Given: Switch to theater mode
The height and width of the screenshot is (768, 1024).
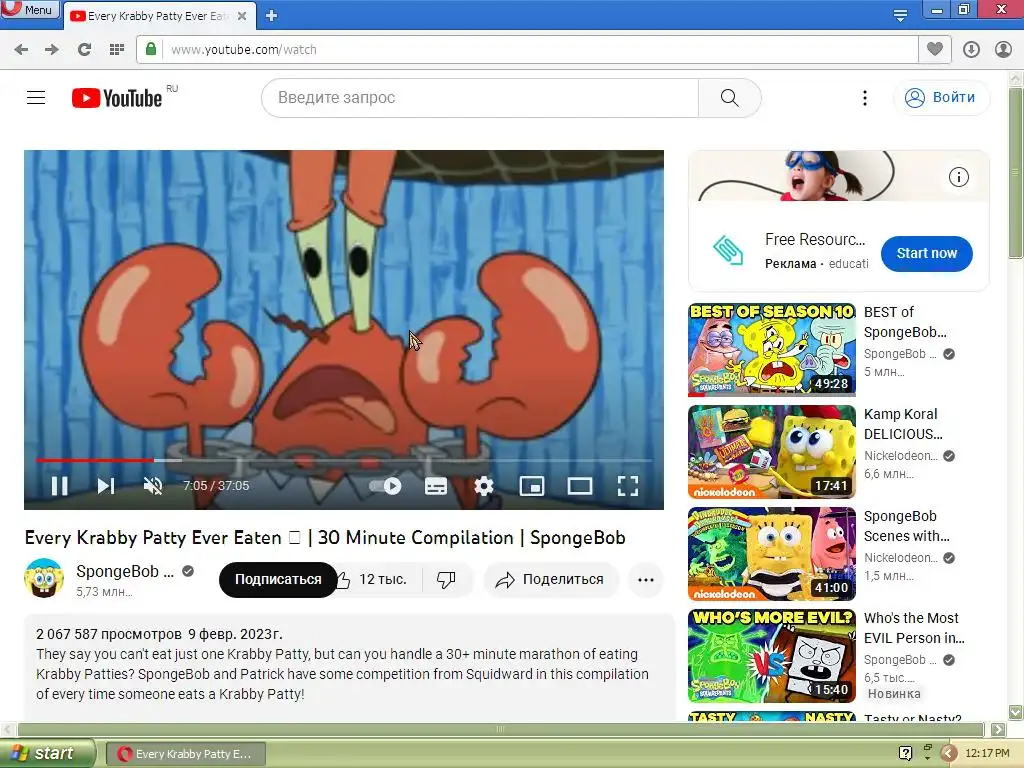Looking at the screenshot, I should click(x=580, y=486).
